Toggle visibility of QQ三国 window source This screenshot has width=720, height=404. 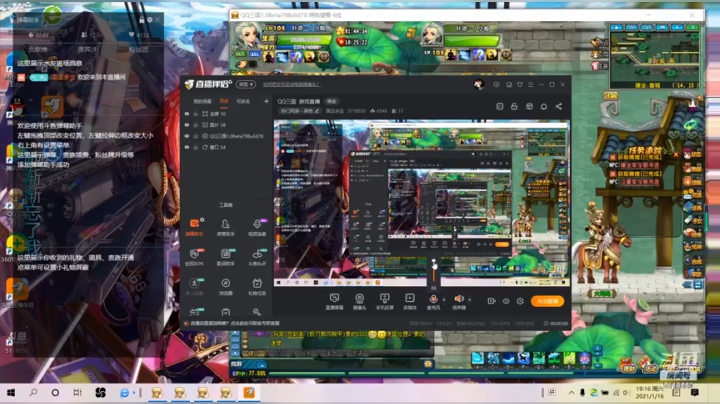187,136
